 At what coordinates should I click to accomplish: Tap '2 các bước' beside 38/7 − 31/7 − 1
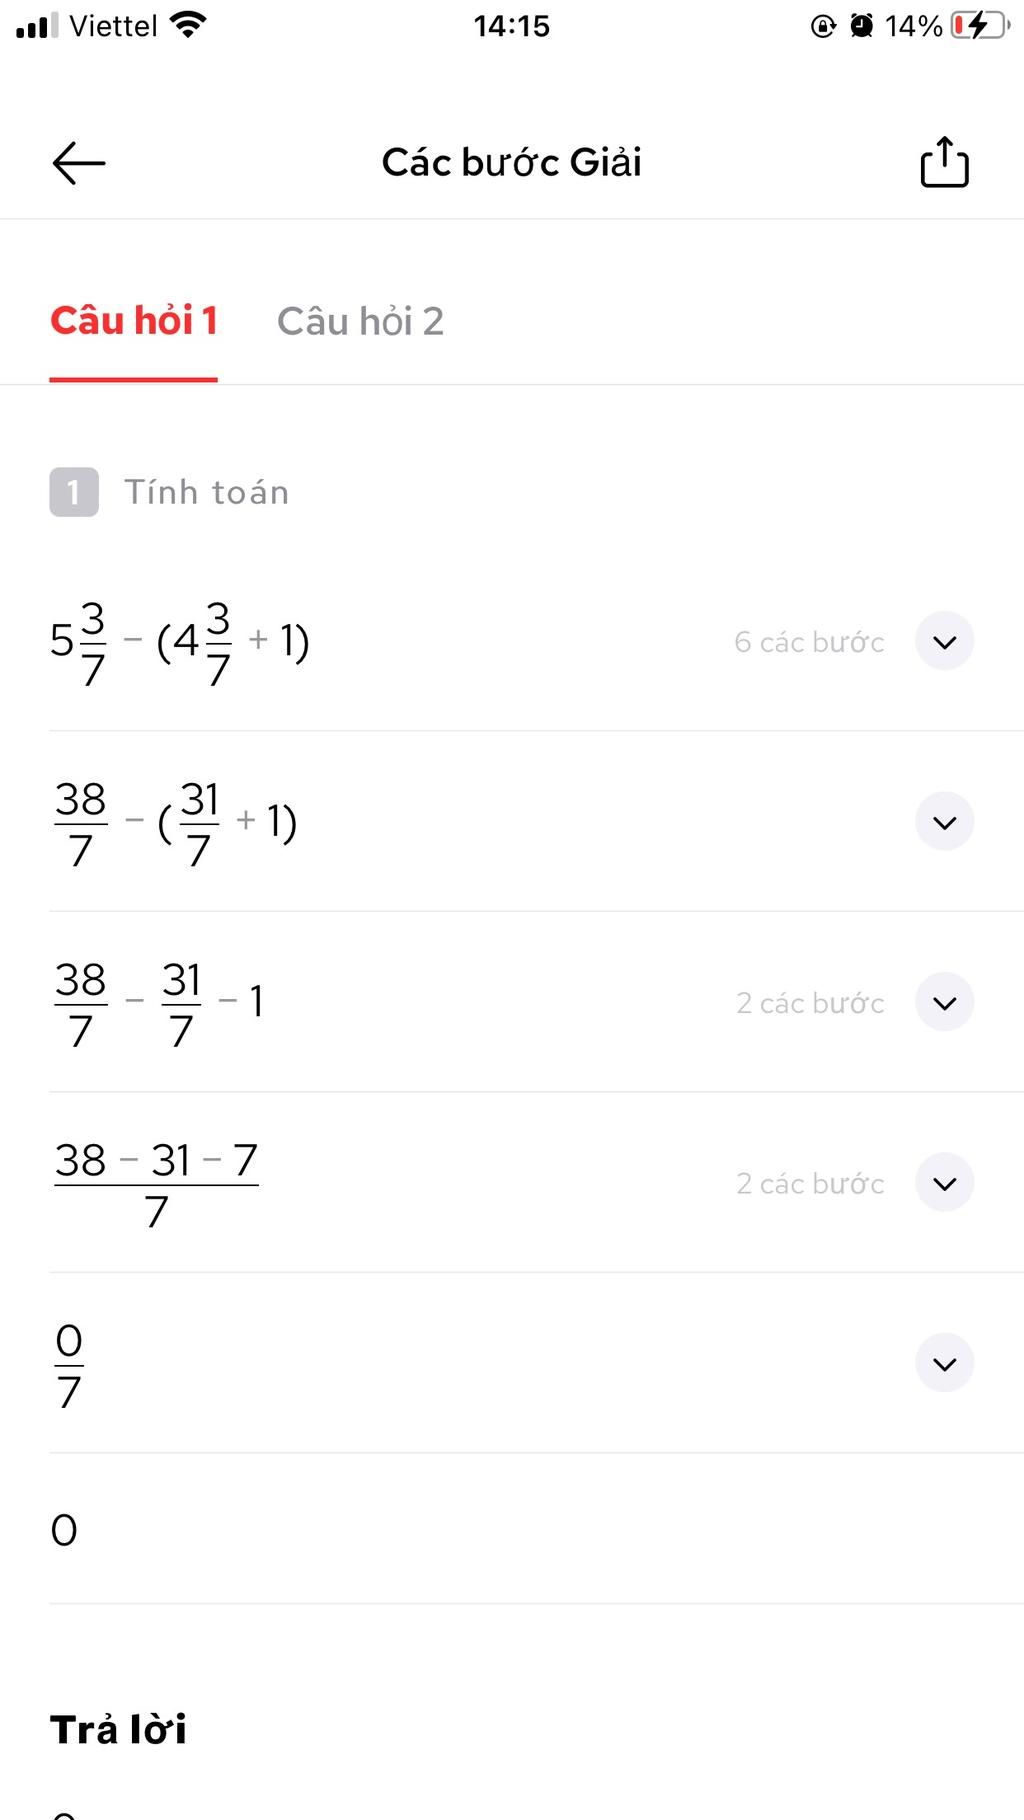pos(810,1003)
